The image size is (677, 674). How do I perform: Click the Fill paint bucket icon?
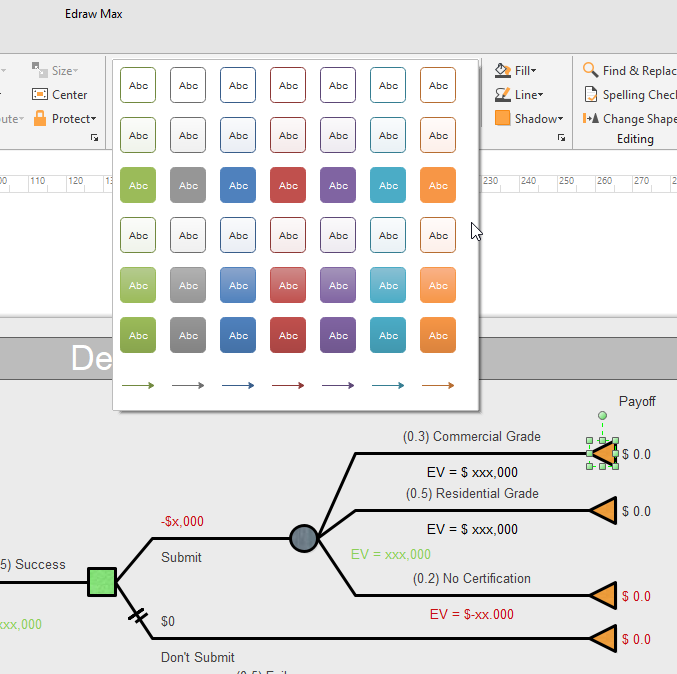coord(503,70)
